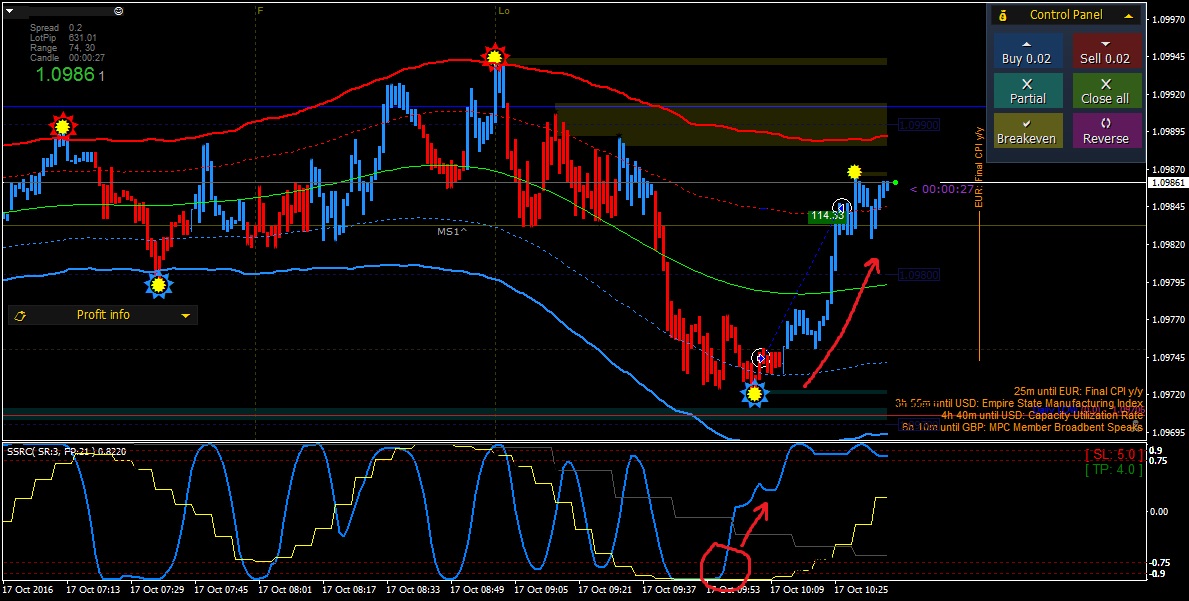
Task: Click the SSRC indicator label
Action: pyautogui.click(x=67, y=452)
